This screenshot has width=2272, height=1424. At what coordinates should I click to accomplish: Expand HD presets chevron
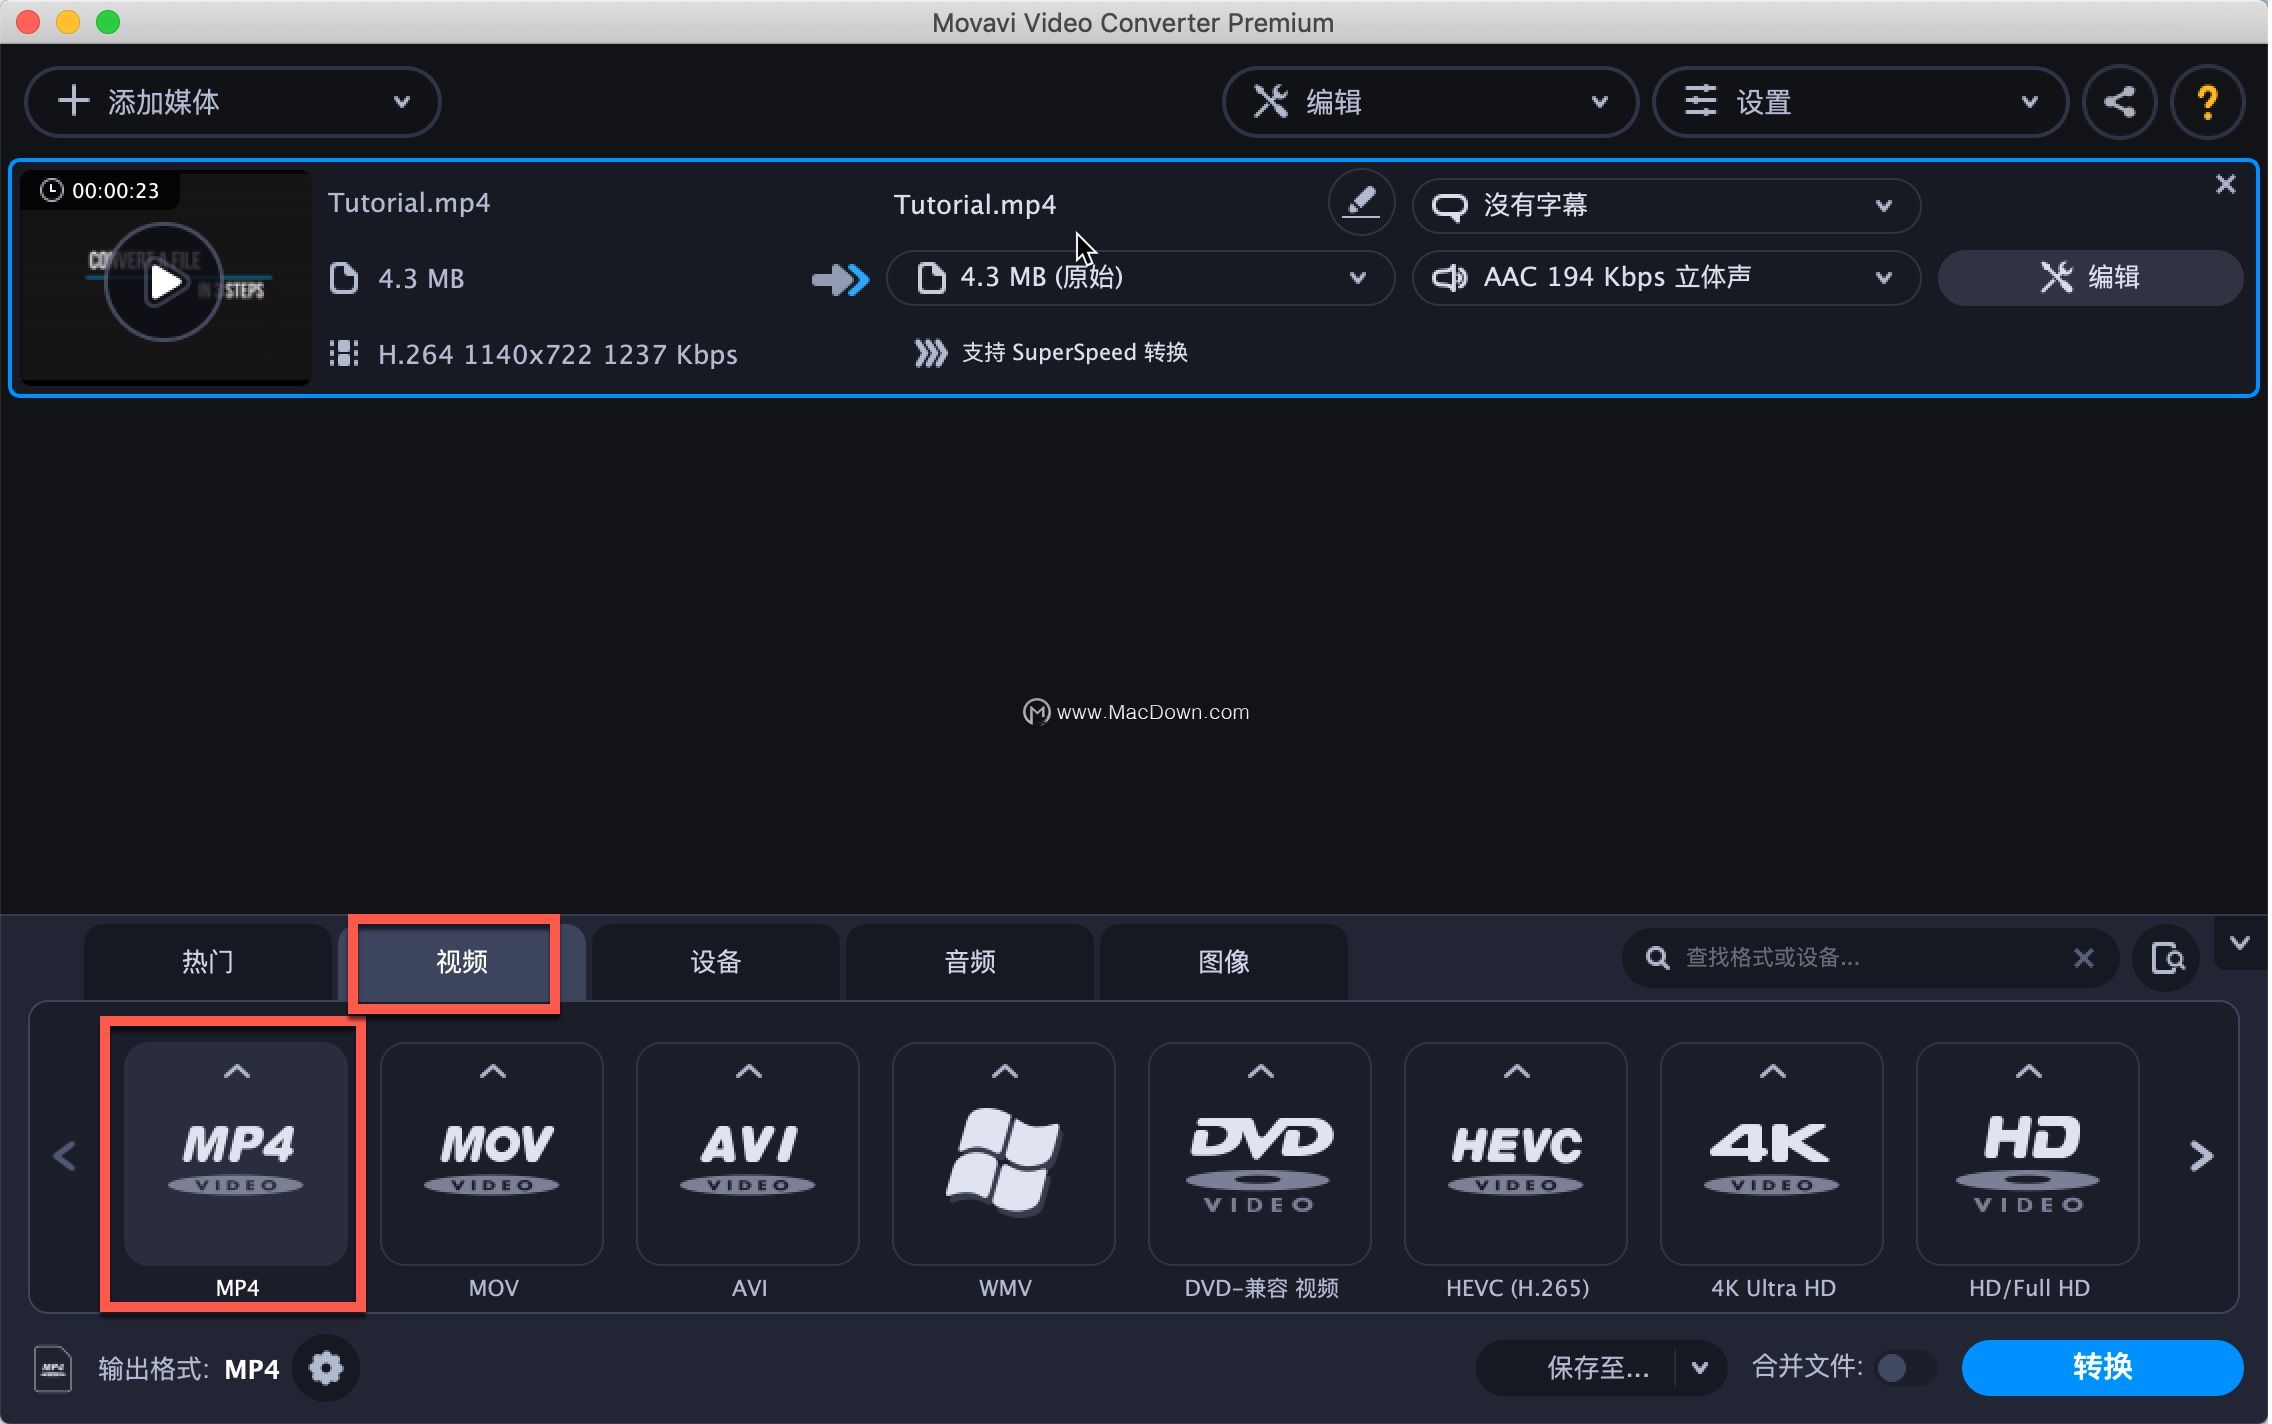point(2028,1071)
